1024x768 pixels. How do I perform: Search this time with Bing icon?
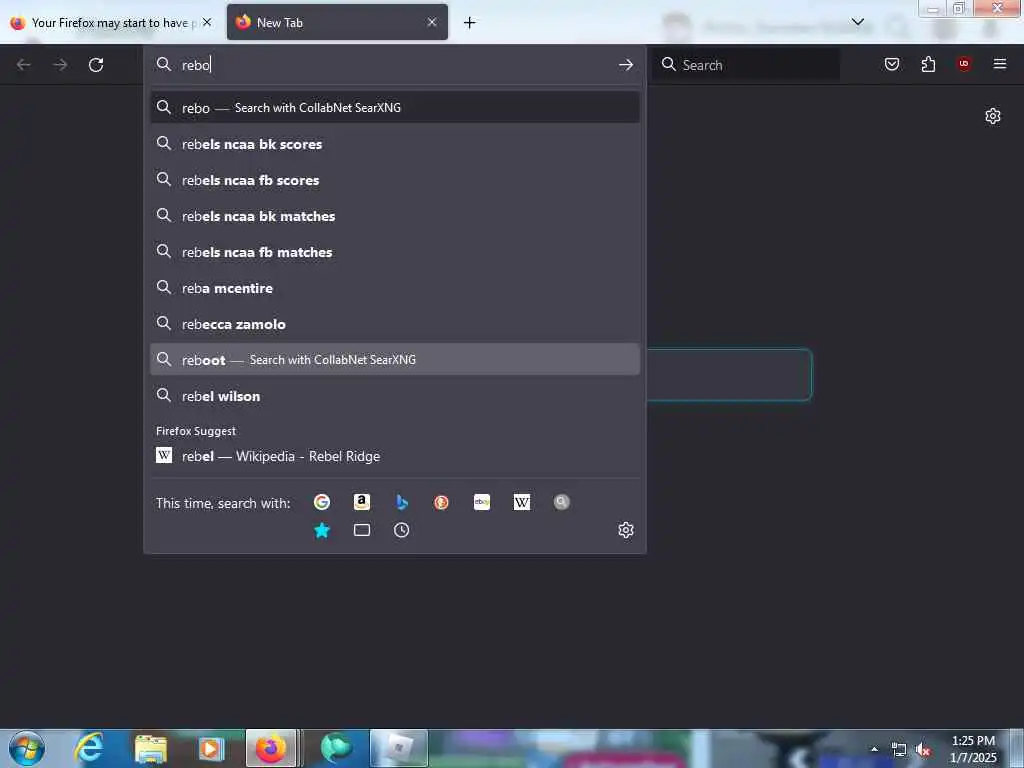tap(402, 502)
